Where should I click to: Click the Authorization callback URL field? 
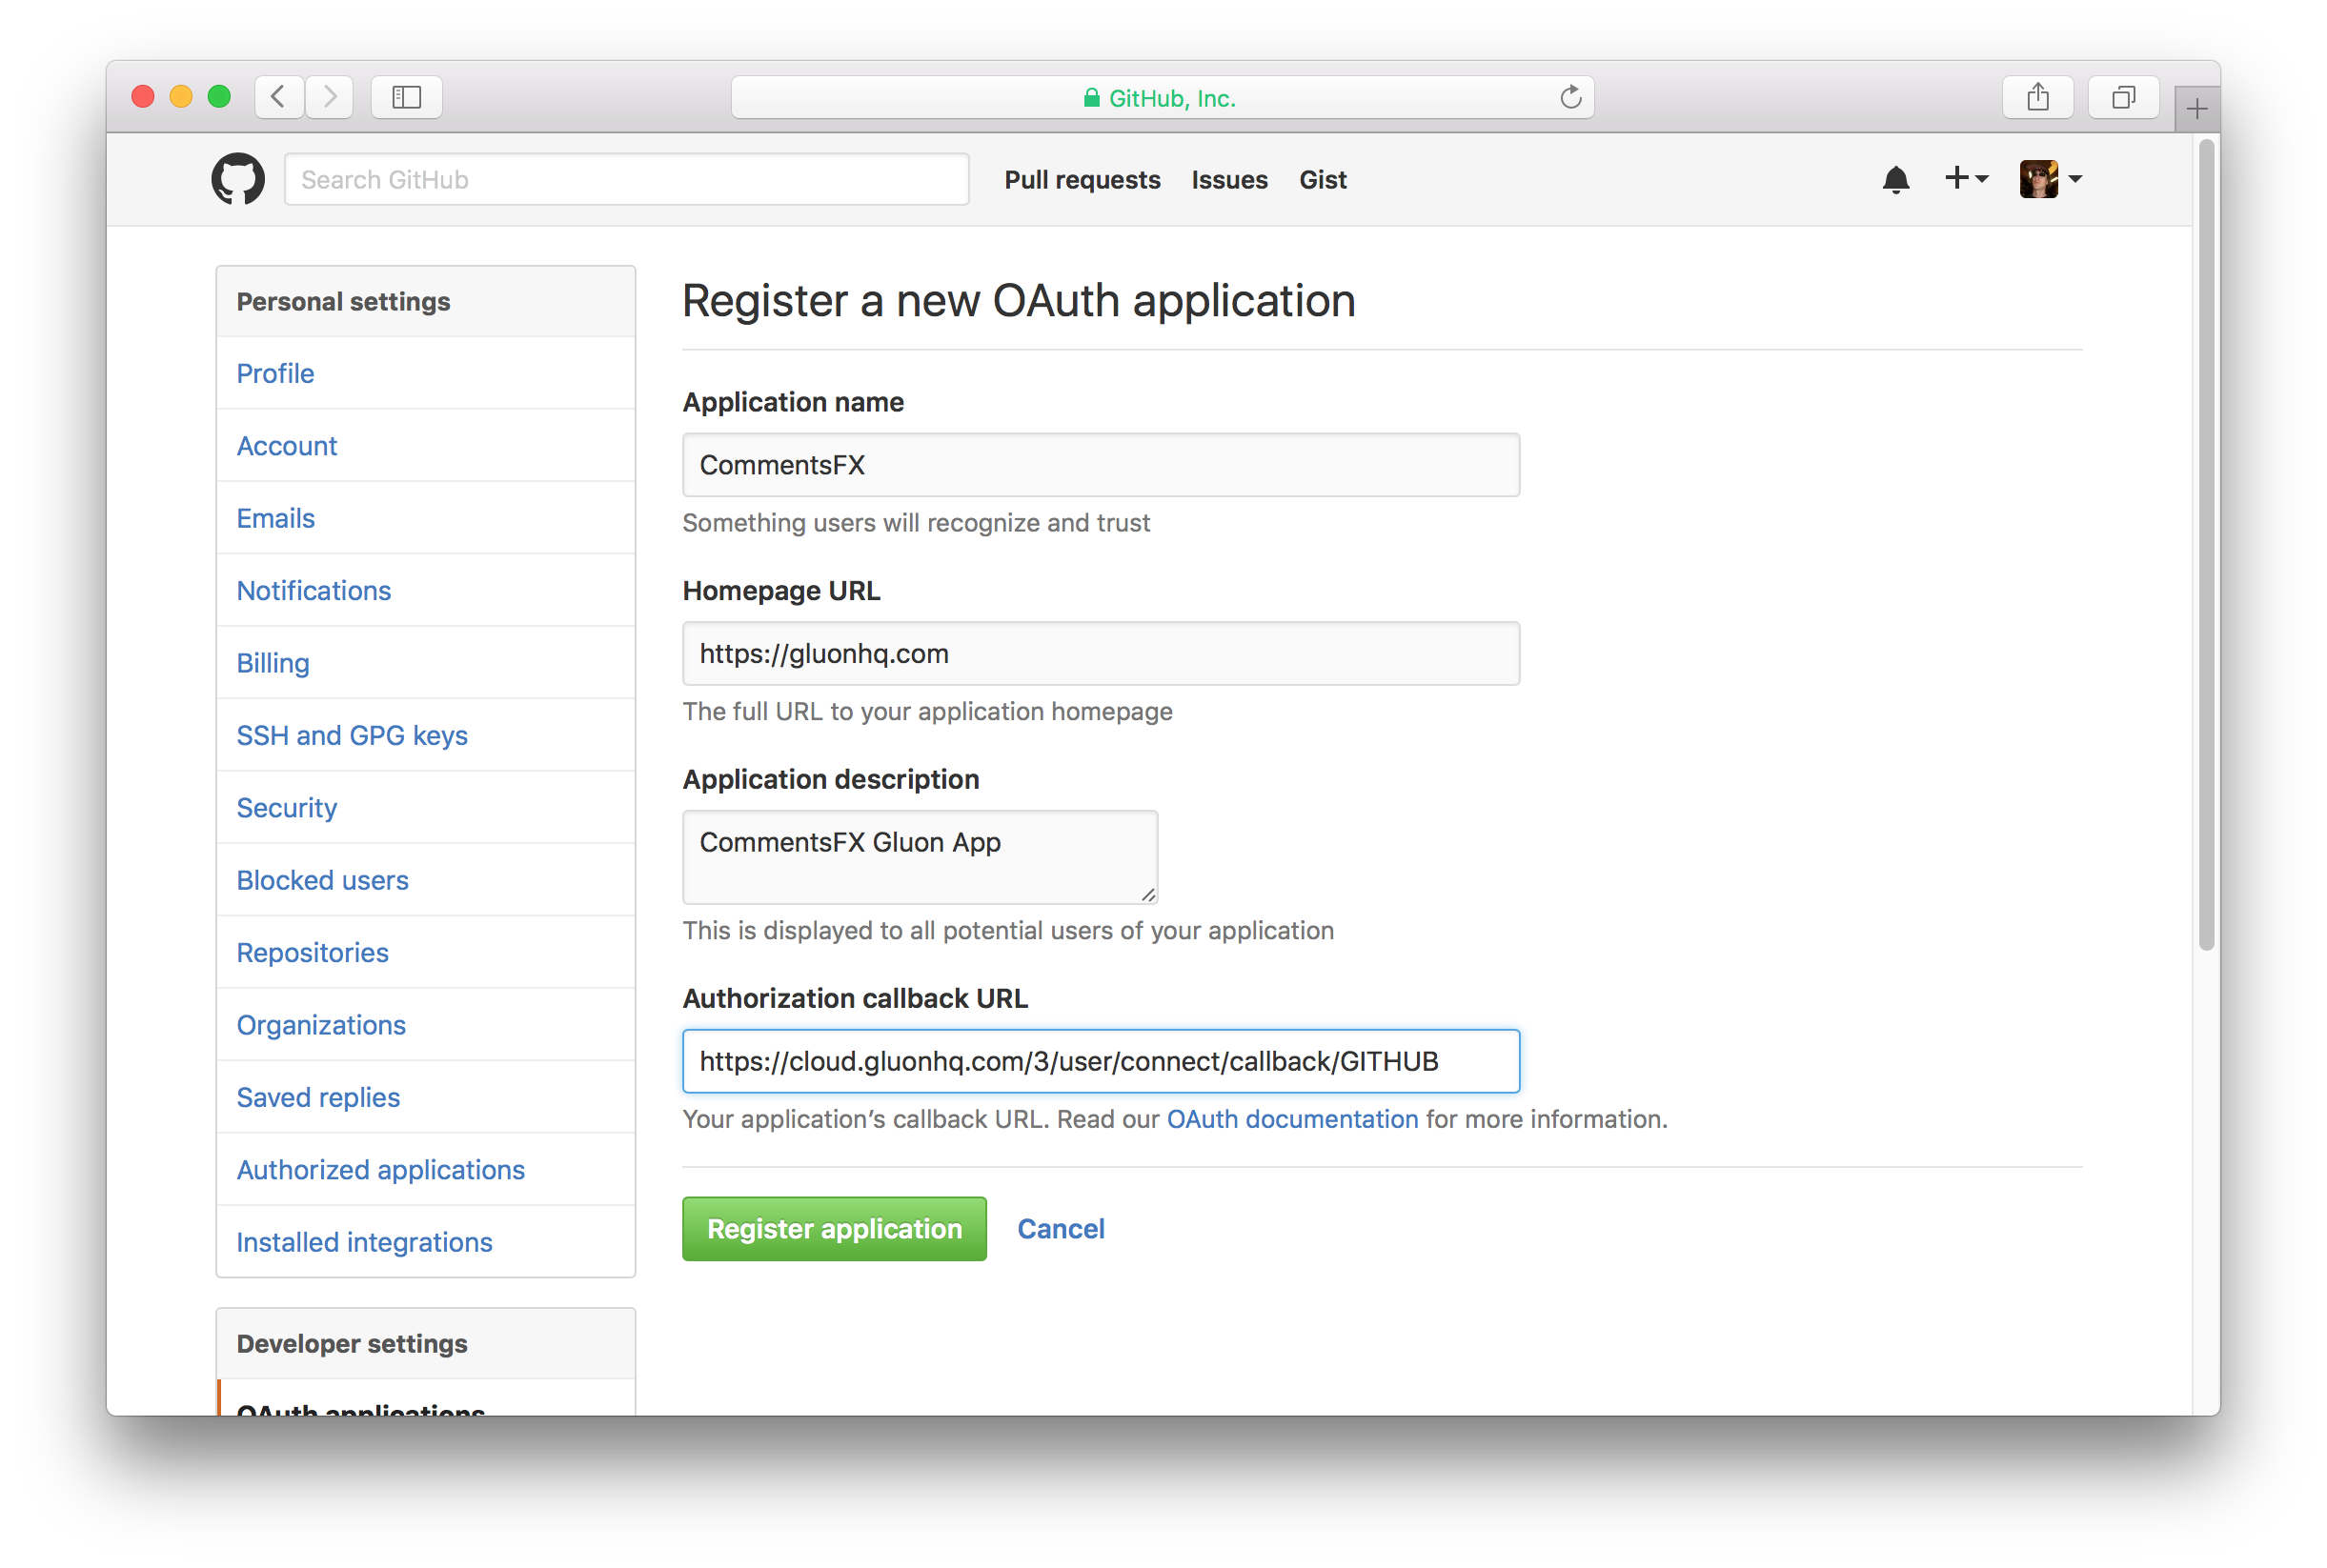click(1101, 1060)
